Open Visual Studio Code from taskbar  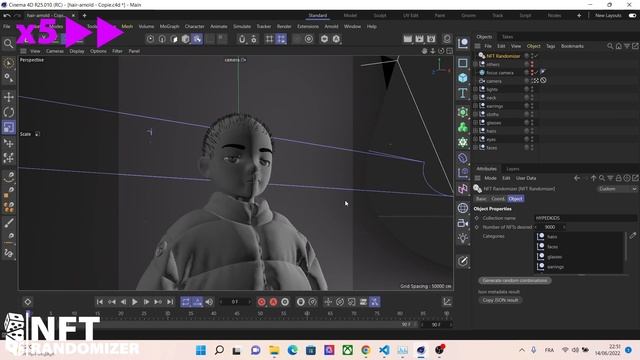coord(384,350)
